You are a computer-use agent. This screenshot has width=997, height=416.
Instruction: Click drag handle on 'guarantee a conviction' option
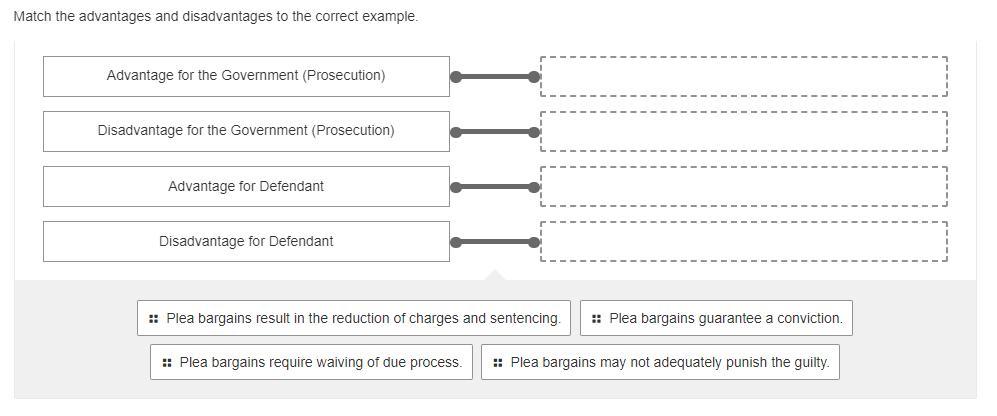click(x=596, y=319)
